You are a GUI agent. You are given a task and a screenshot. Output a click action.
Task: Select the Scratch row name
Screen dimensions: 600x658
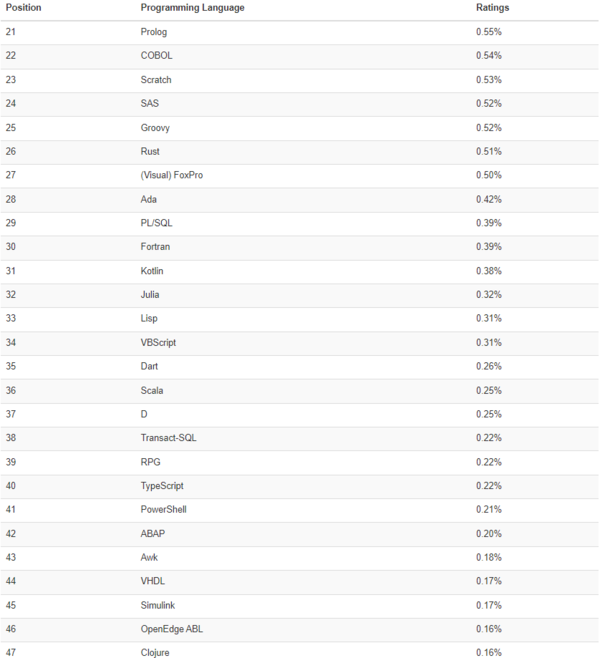click(x=157, y=80)
